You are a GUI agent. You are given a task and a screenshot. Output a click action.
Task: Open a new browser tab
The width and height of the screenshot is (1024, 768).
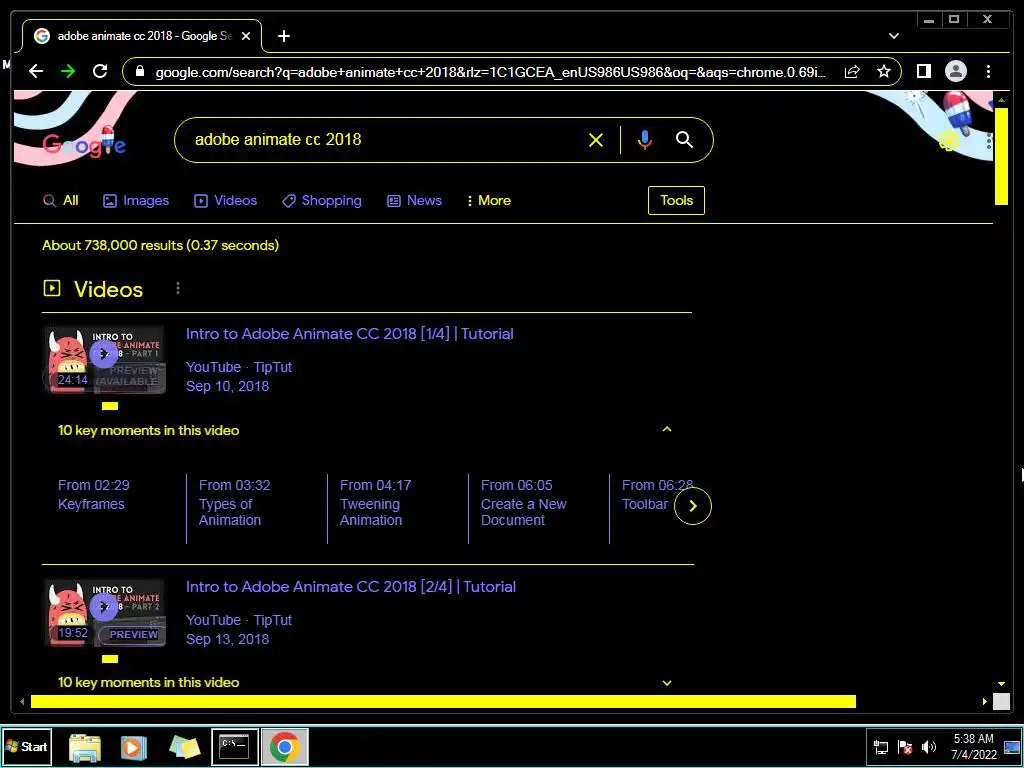283,36
